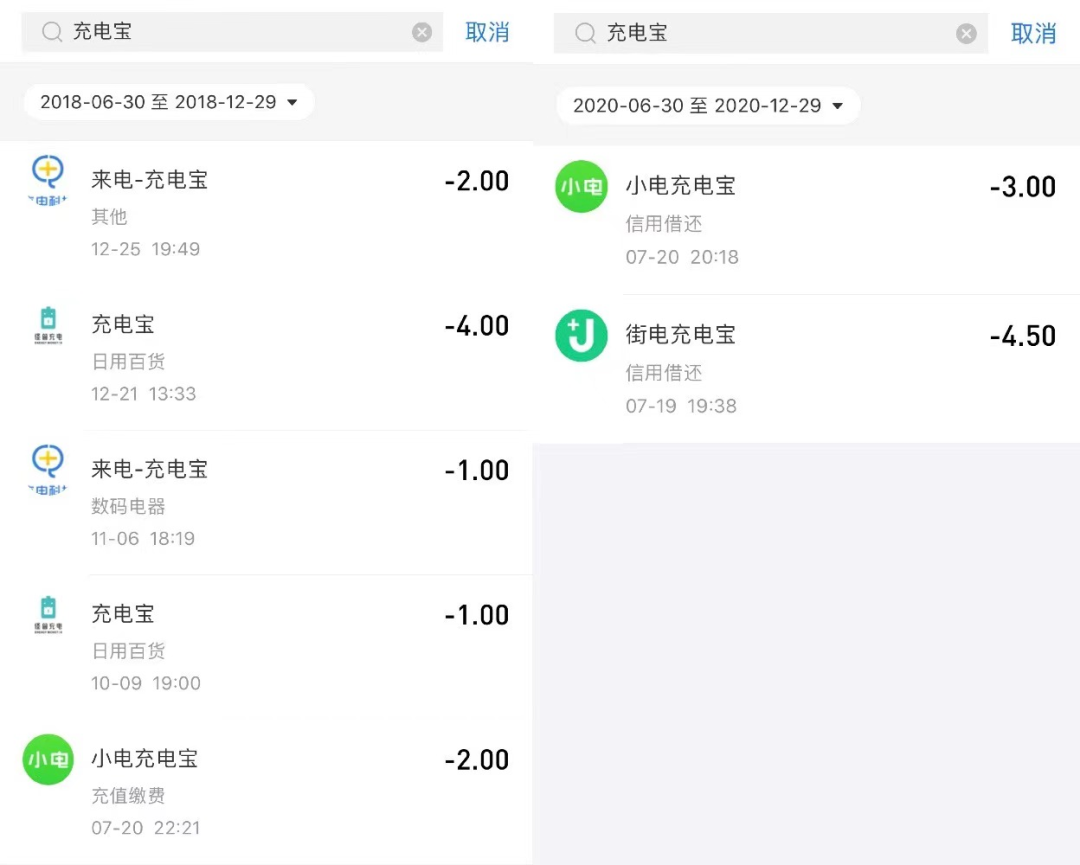The height and width of the screenshot is (865, 1080).
Task: Cancel the search in right panel
Action: [x=1033, y=34]
